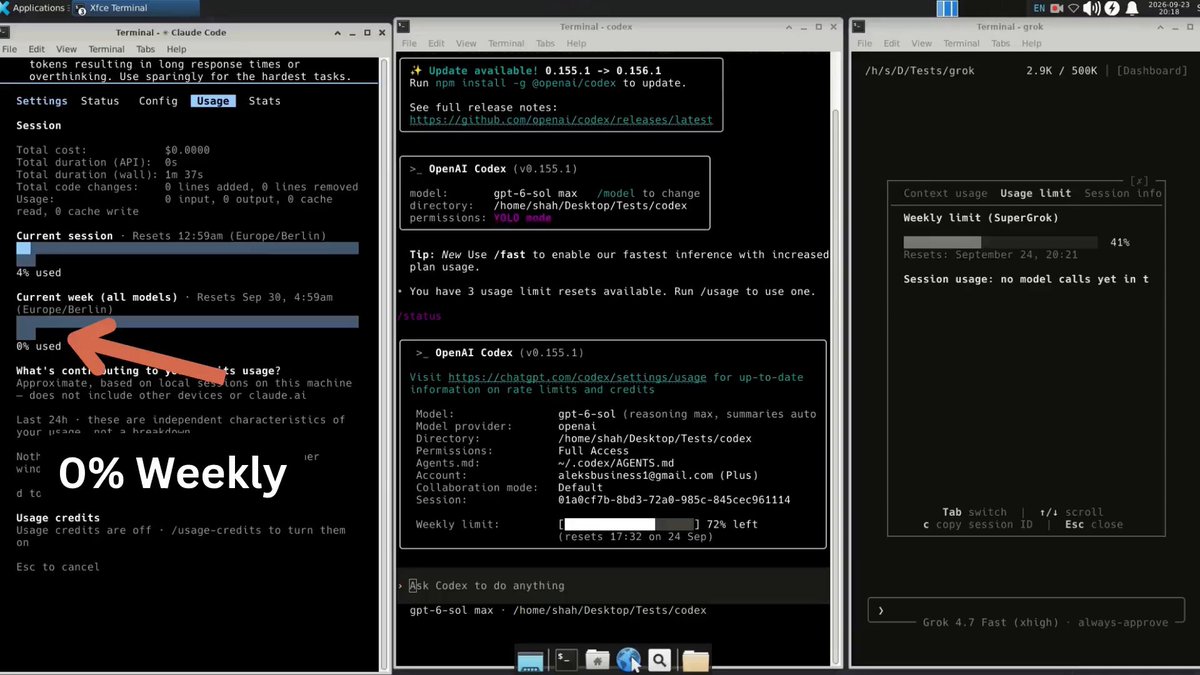Click the Grok weekly limit progress bar

(1000, 243)
